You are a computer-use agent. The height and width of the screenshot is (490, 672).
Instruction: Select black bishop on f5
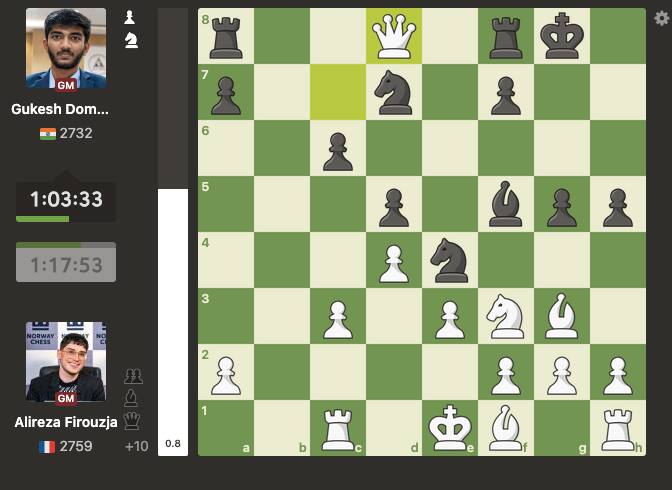506,204
